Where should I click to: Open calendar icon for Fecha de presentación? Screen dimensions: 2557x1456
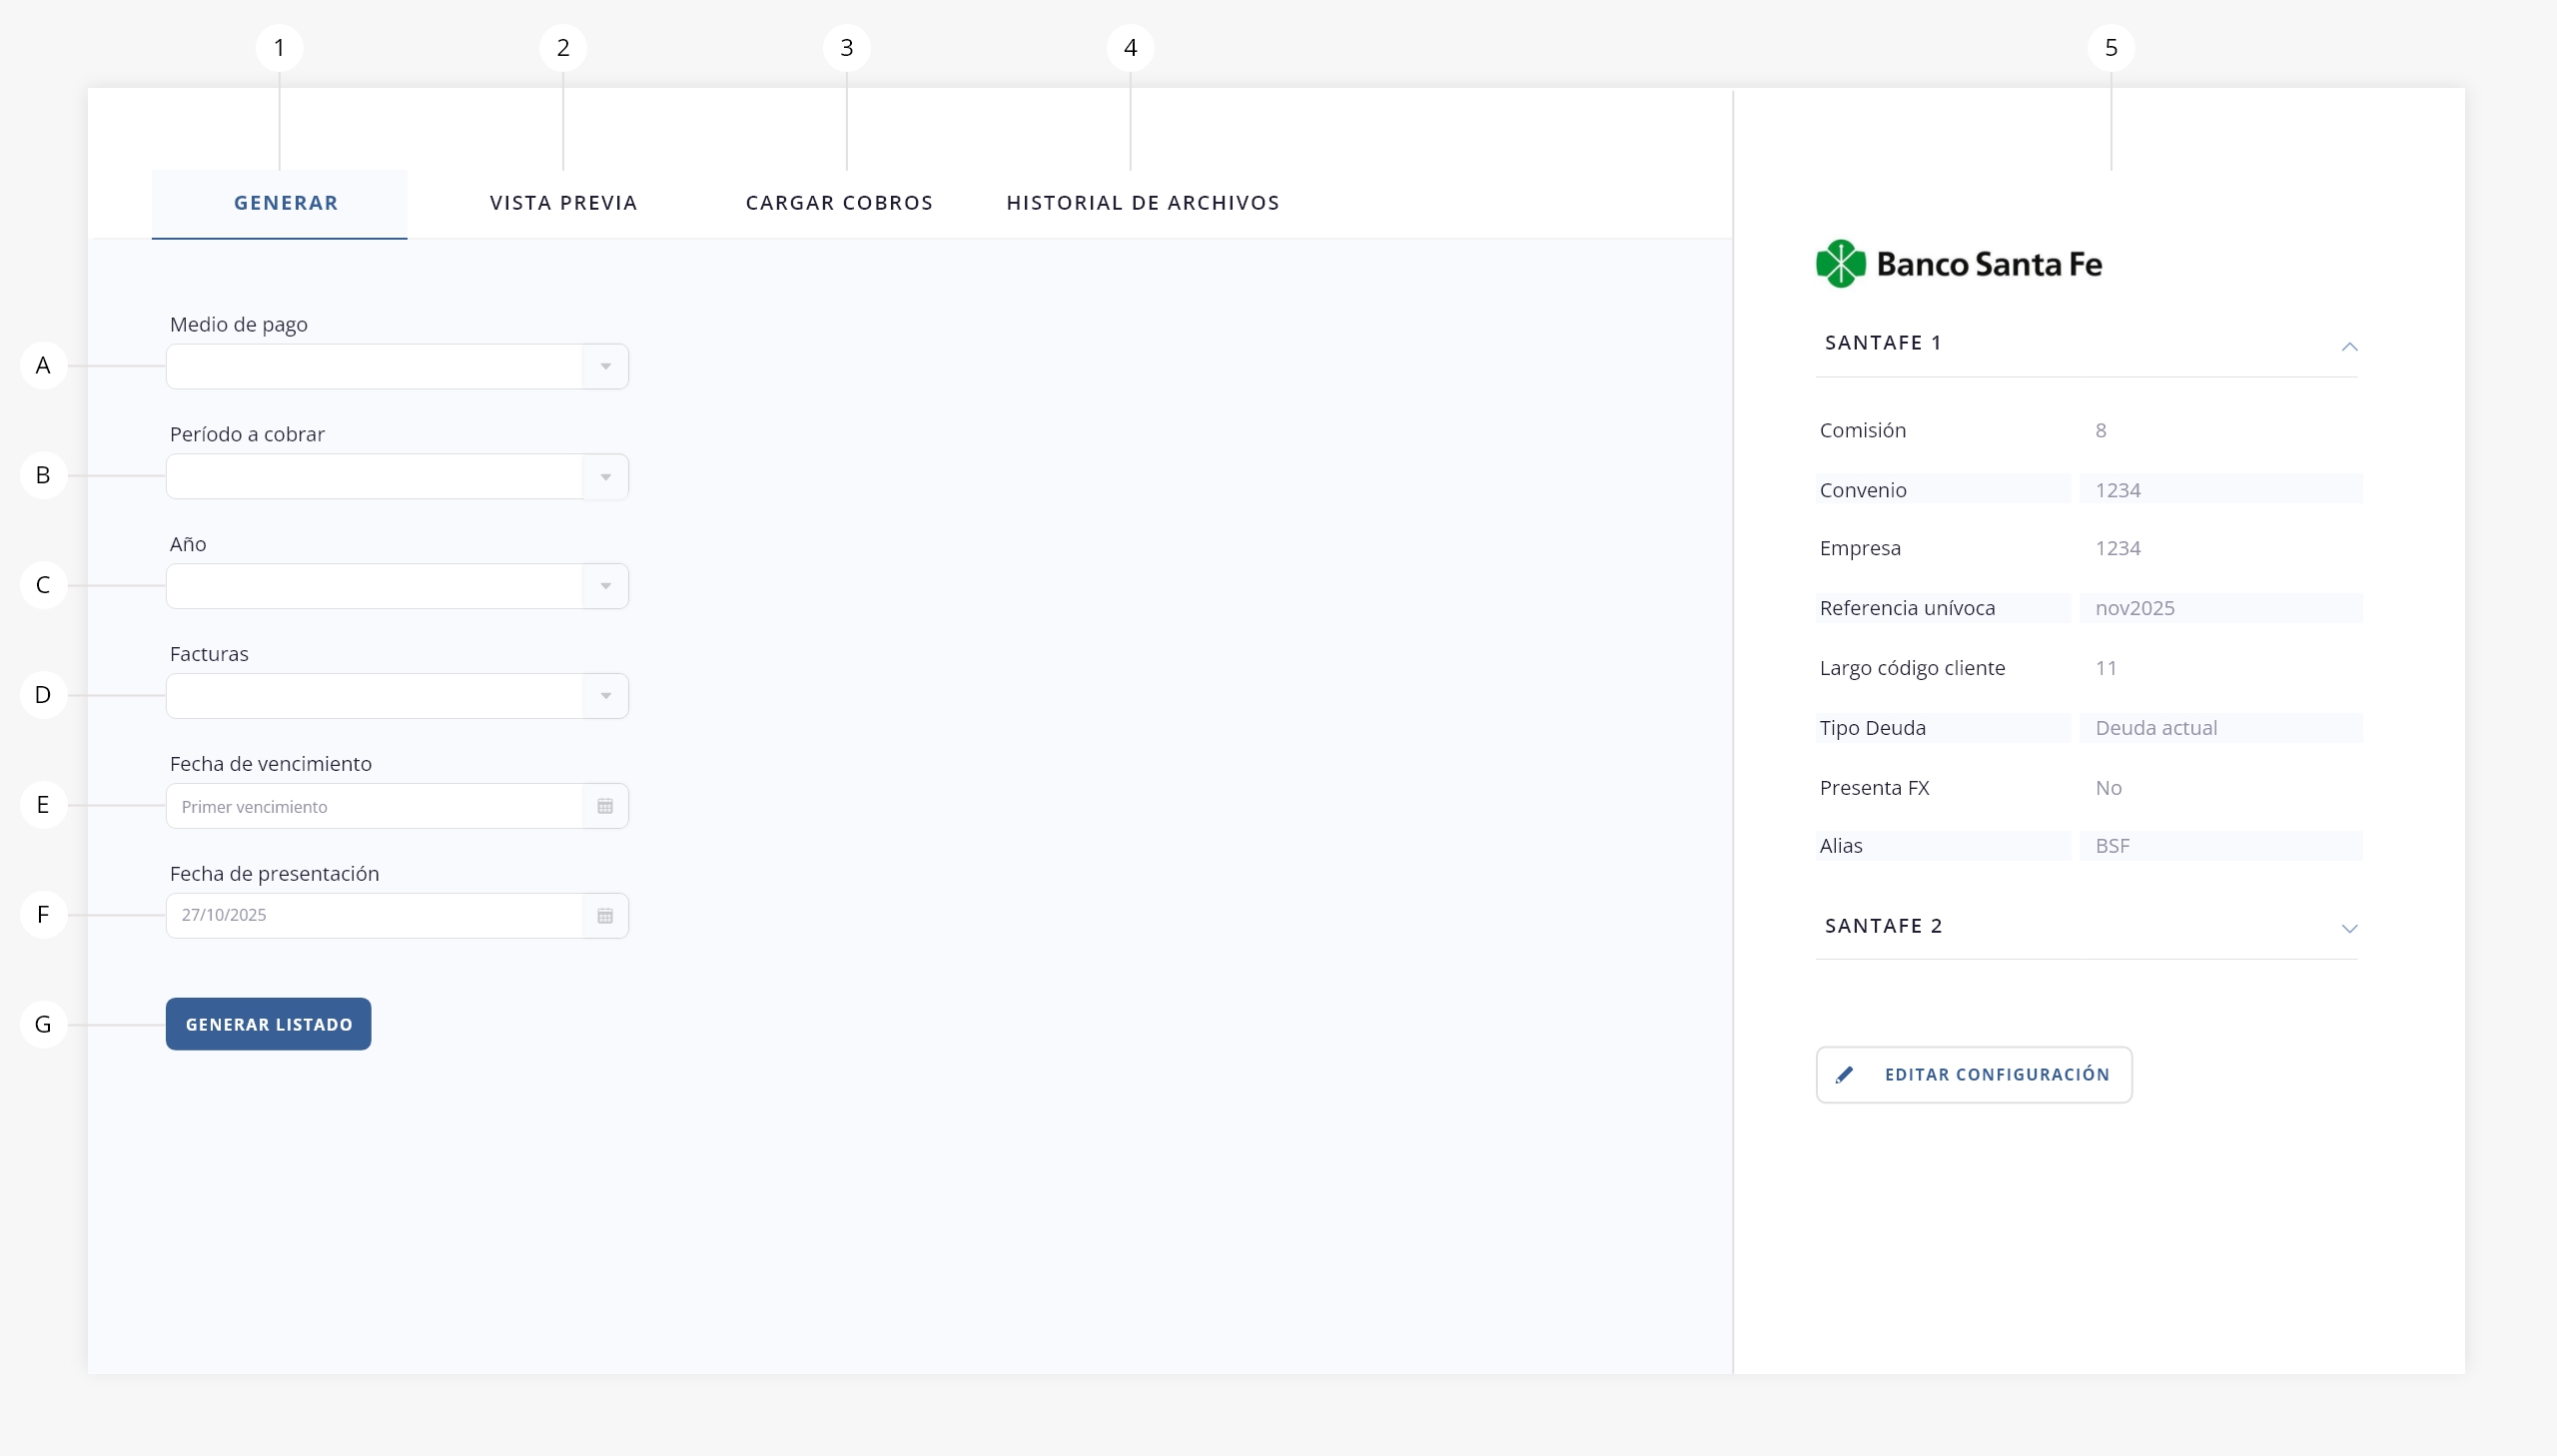click(x=605, y=916)
